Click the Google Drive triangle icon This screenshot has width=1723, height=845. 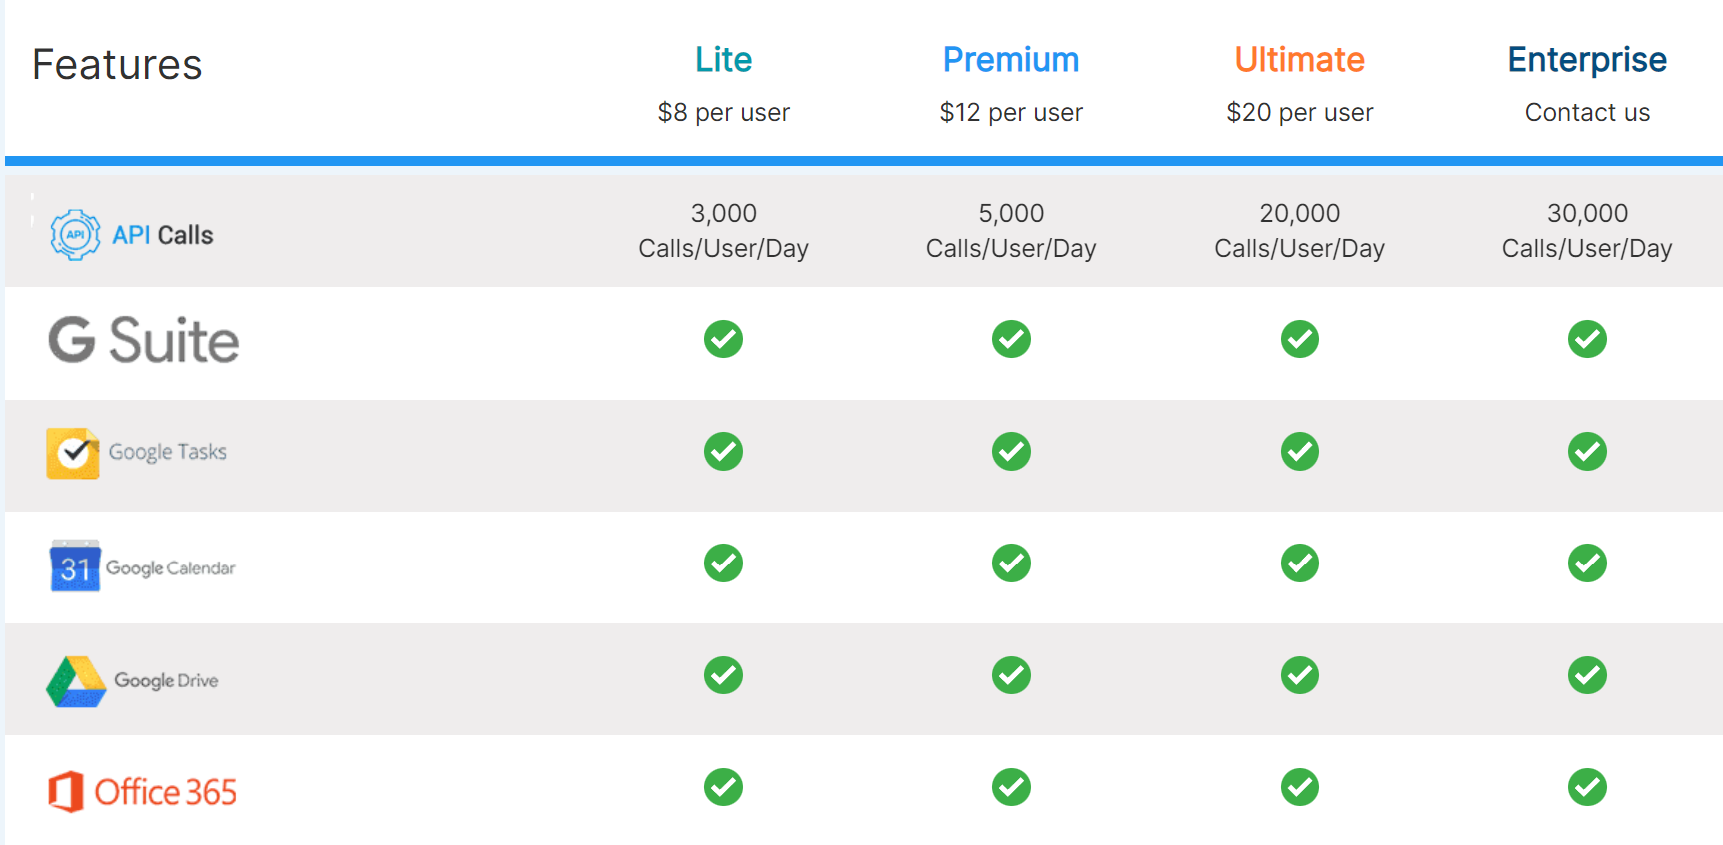76,681
